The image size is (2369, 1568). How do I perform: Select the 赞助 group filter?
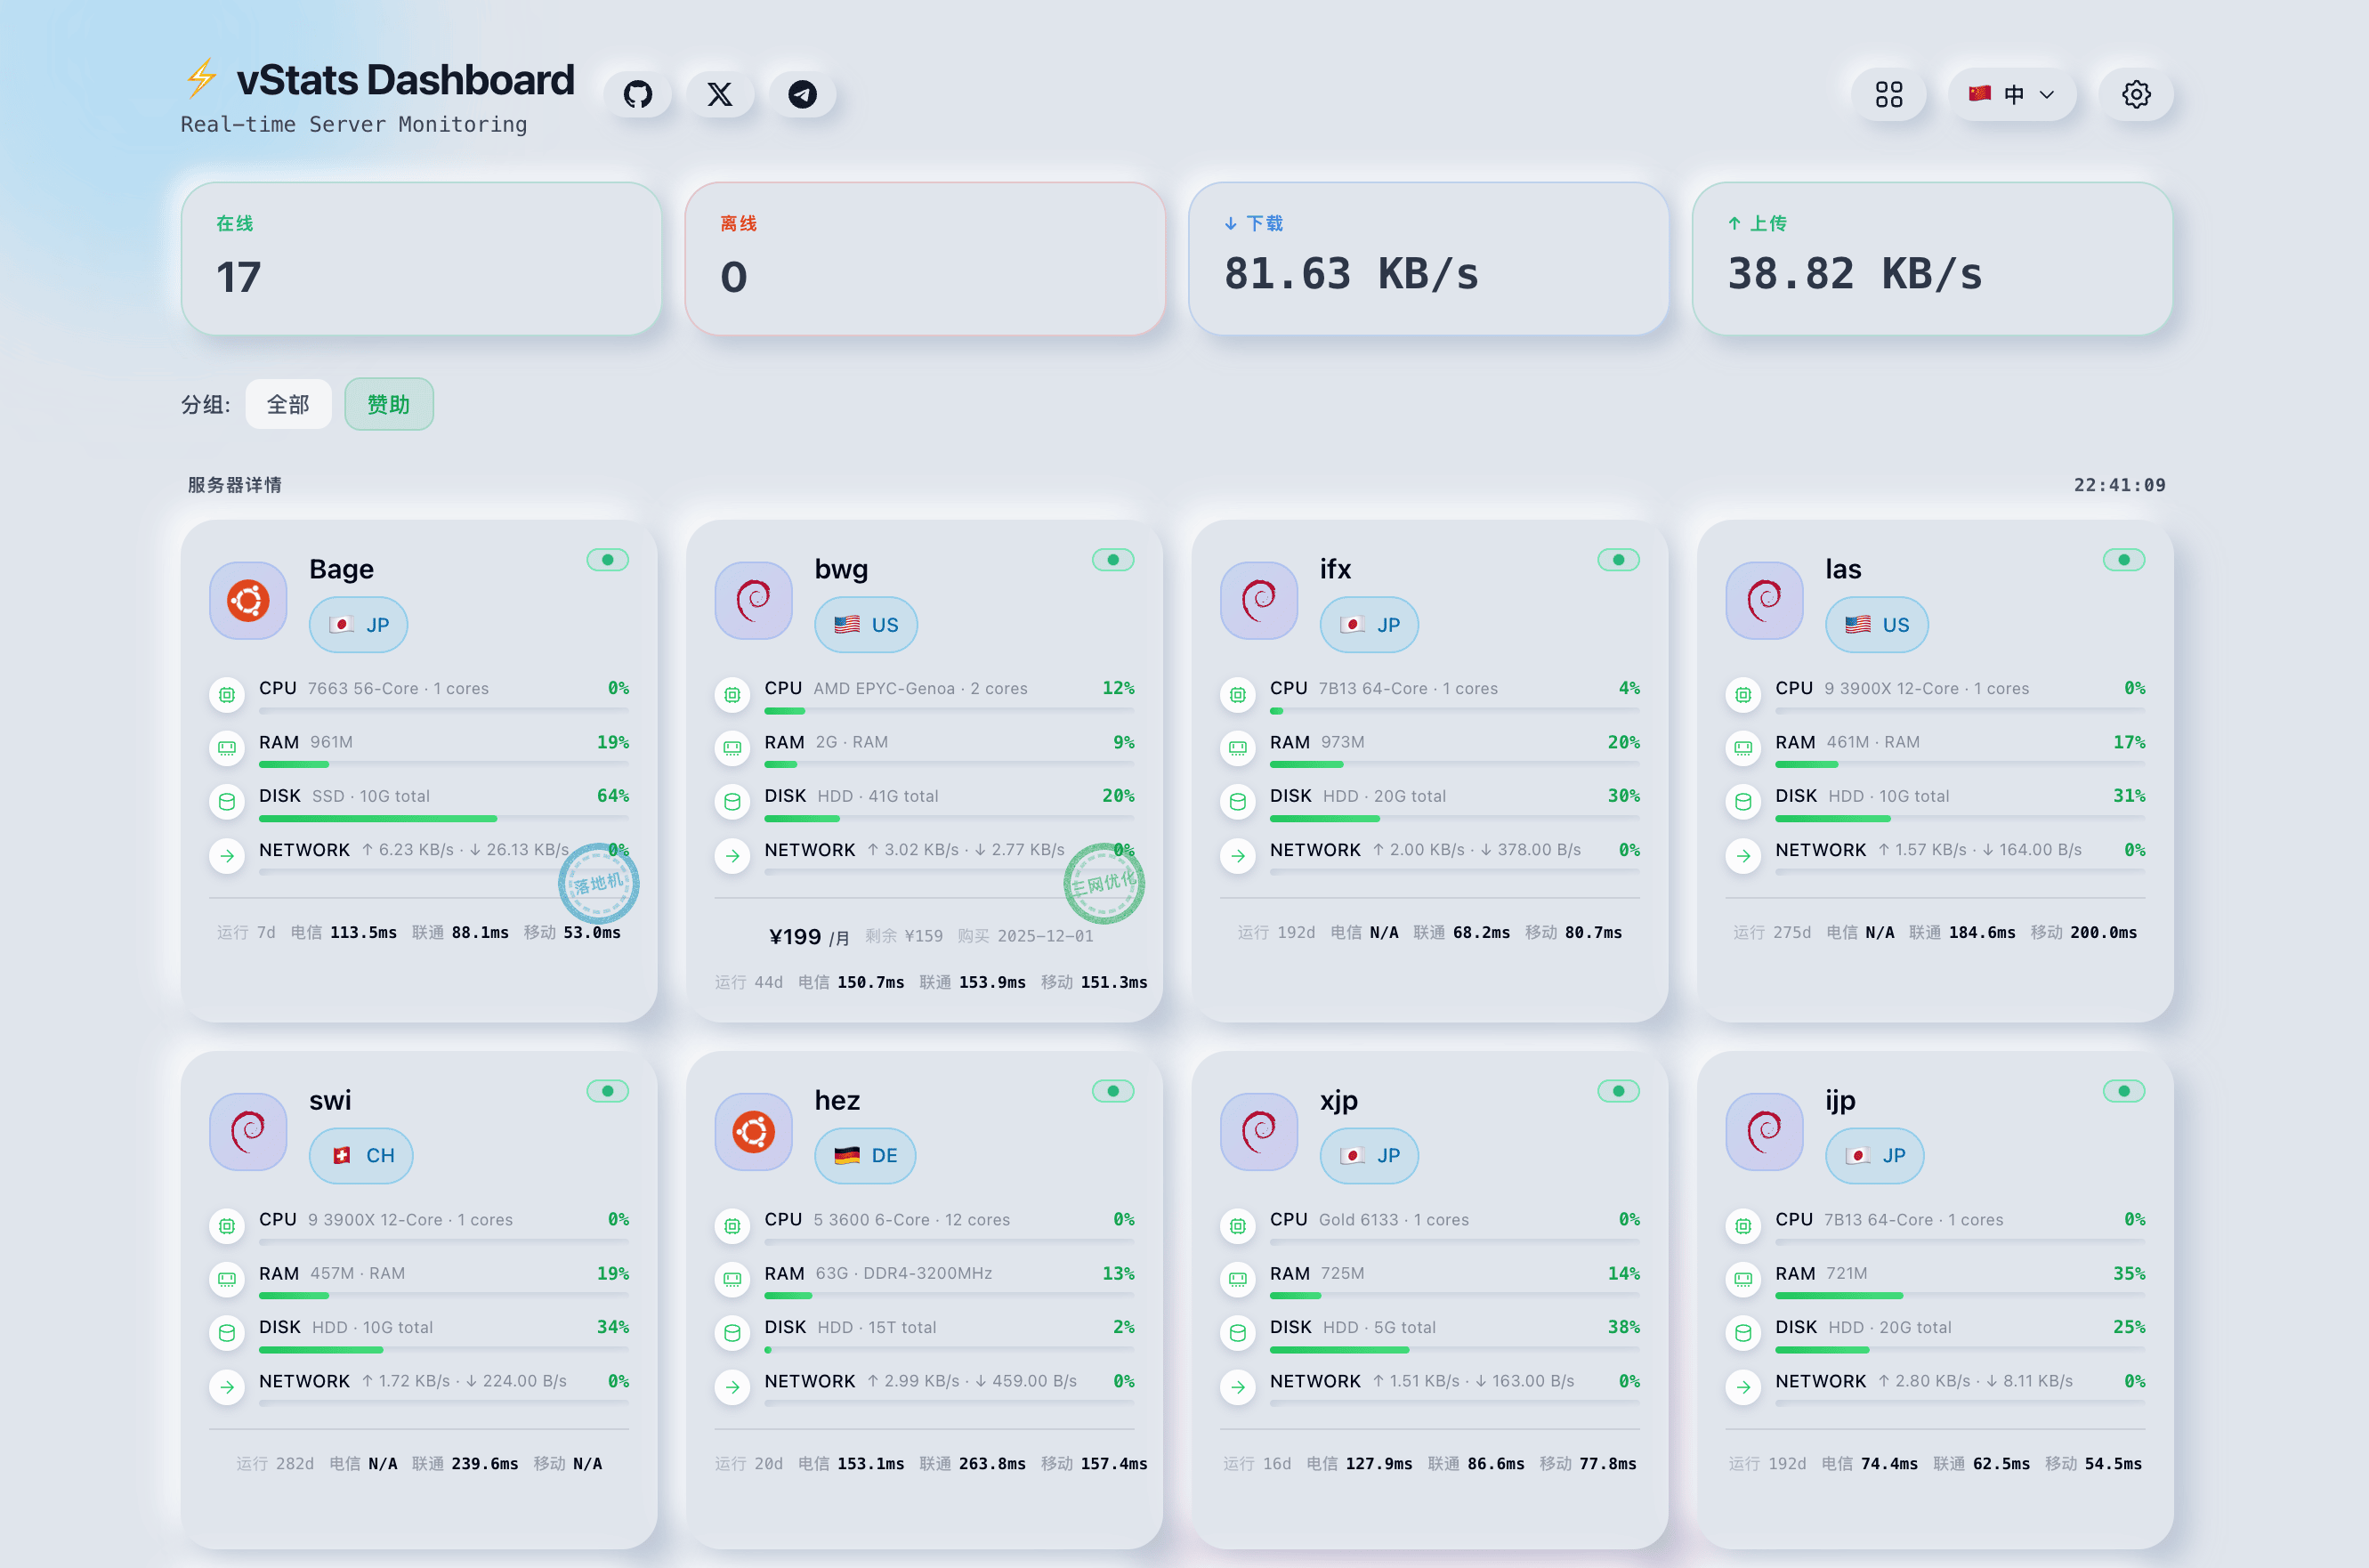click(388, 404)
